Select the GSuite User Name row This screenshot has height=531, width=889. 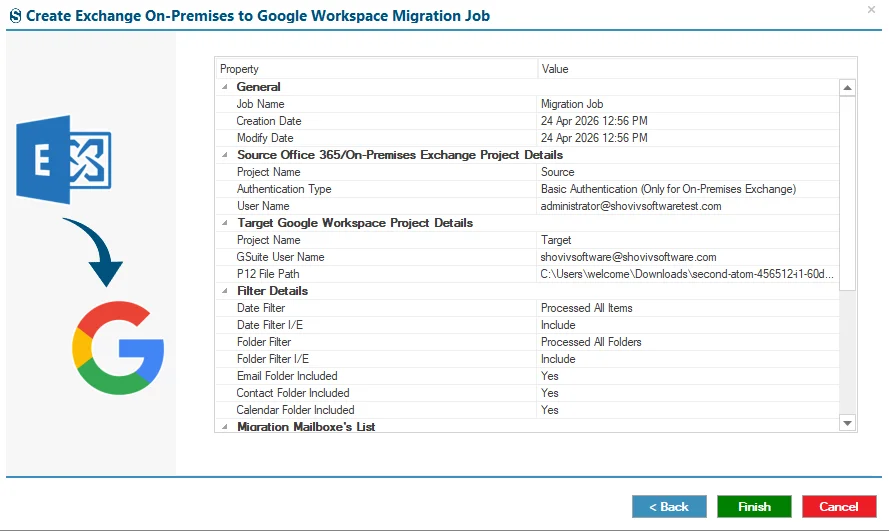pyautogui.click(x=527, y=257)
